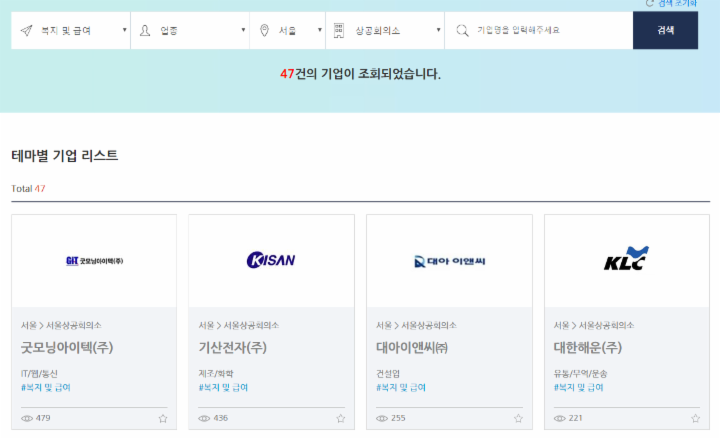Click the 255 view count

coord(398,418)
